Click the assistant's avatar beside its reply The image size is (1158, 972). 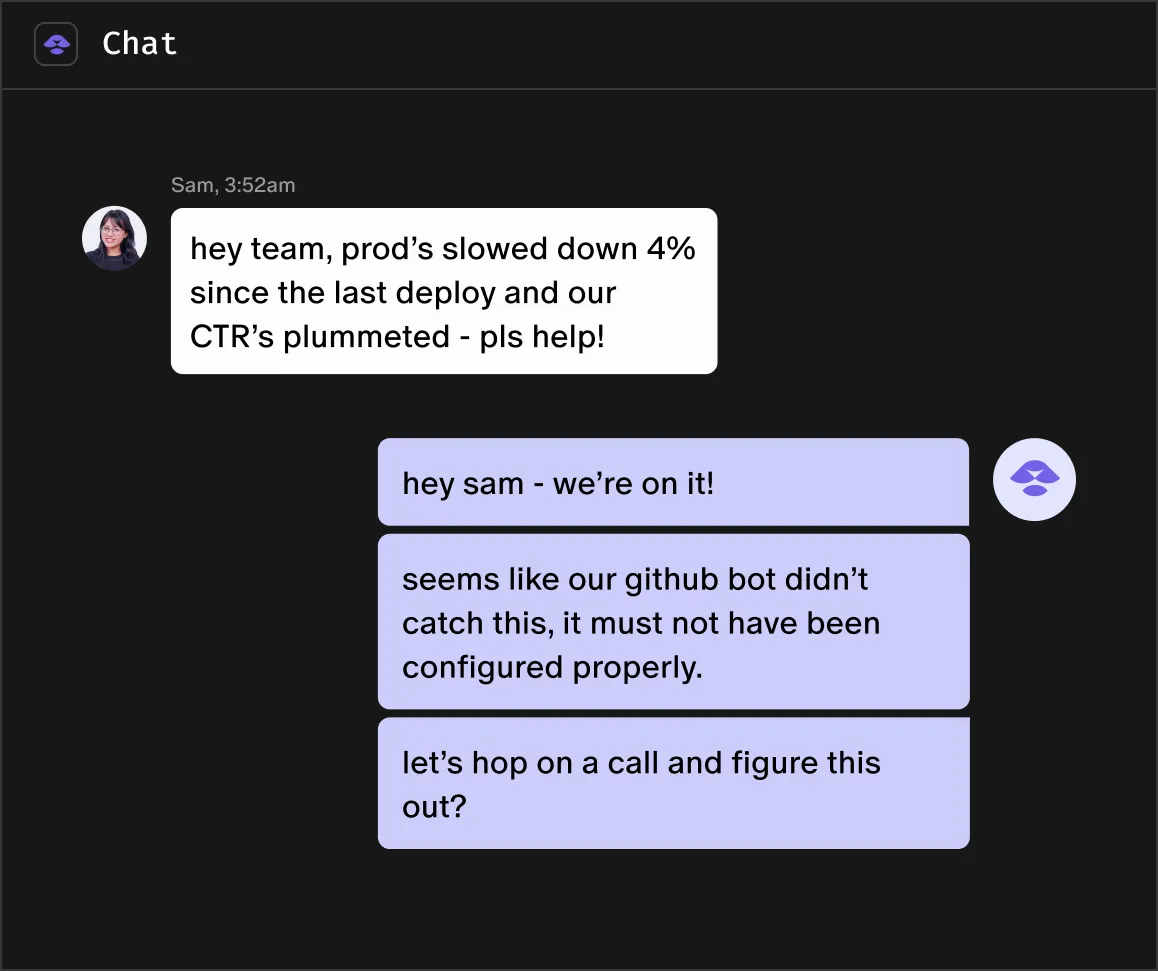point(1034,480)
